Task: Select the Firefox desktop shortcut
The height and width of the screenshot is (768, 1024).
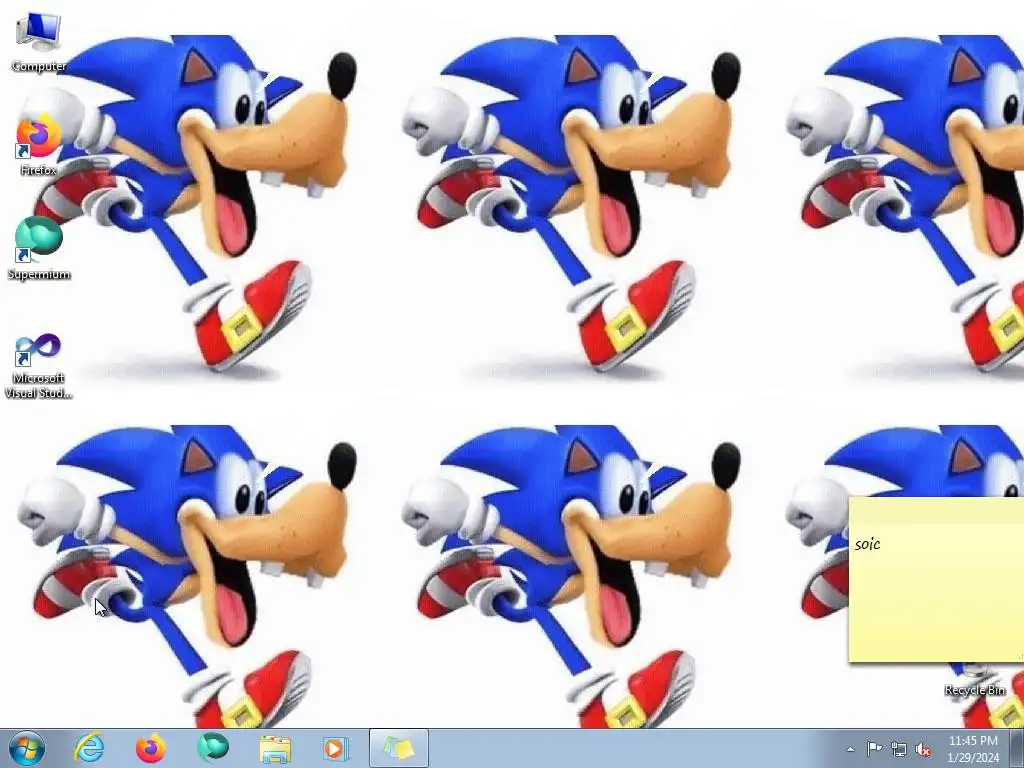Action: pyautogui.click(x=39, y=145)
